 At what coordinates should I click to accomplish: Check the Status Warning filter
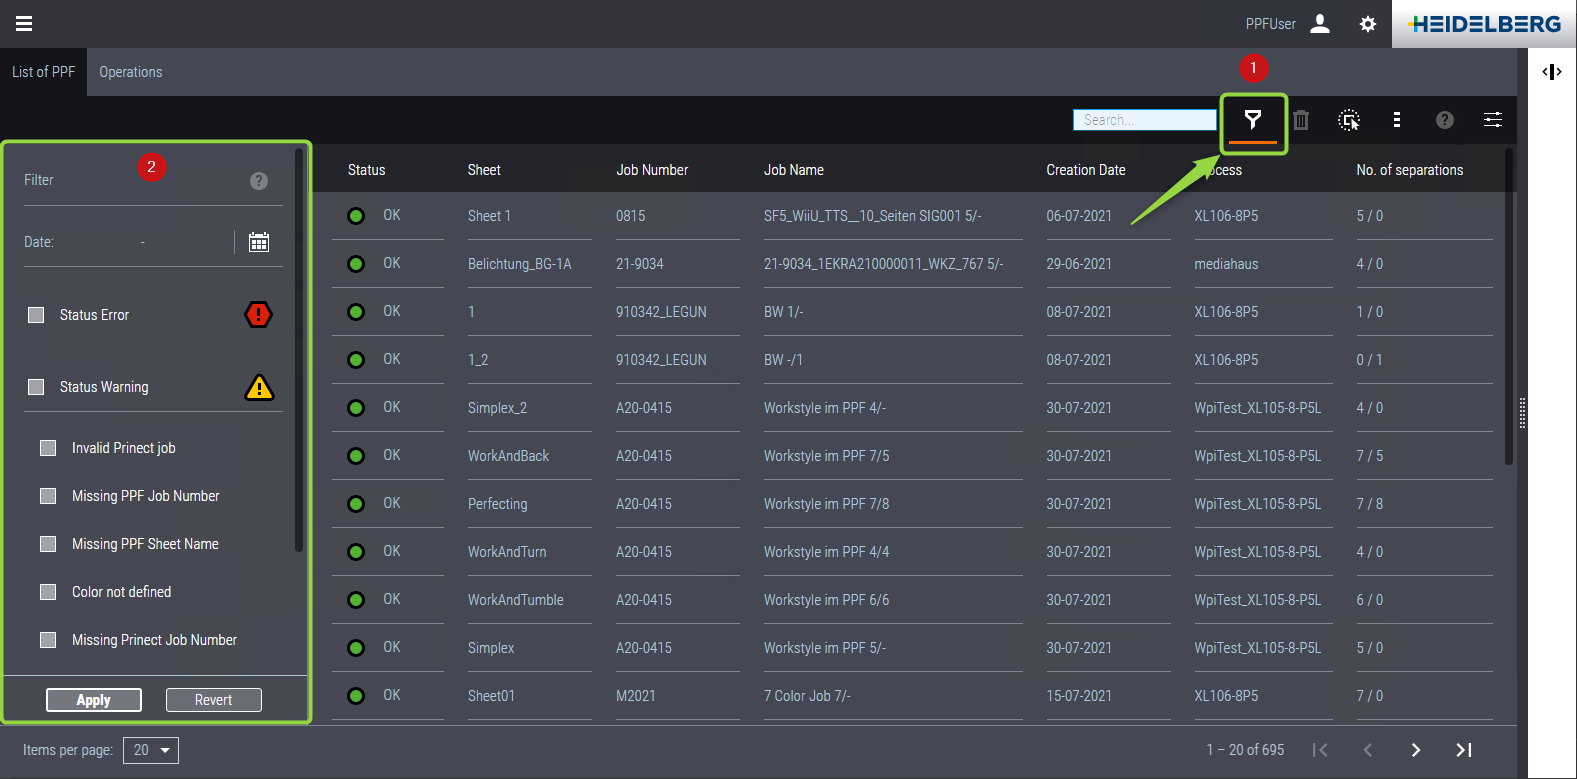[37, 387]
